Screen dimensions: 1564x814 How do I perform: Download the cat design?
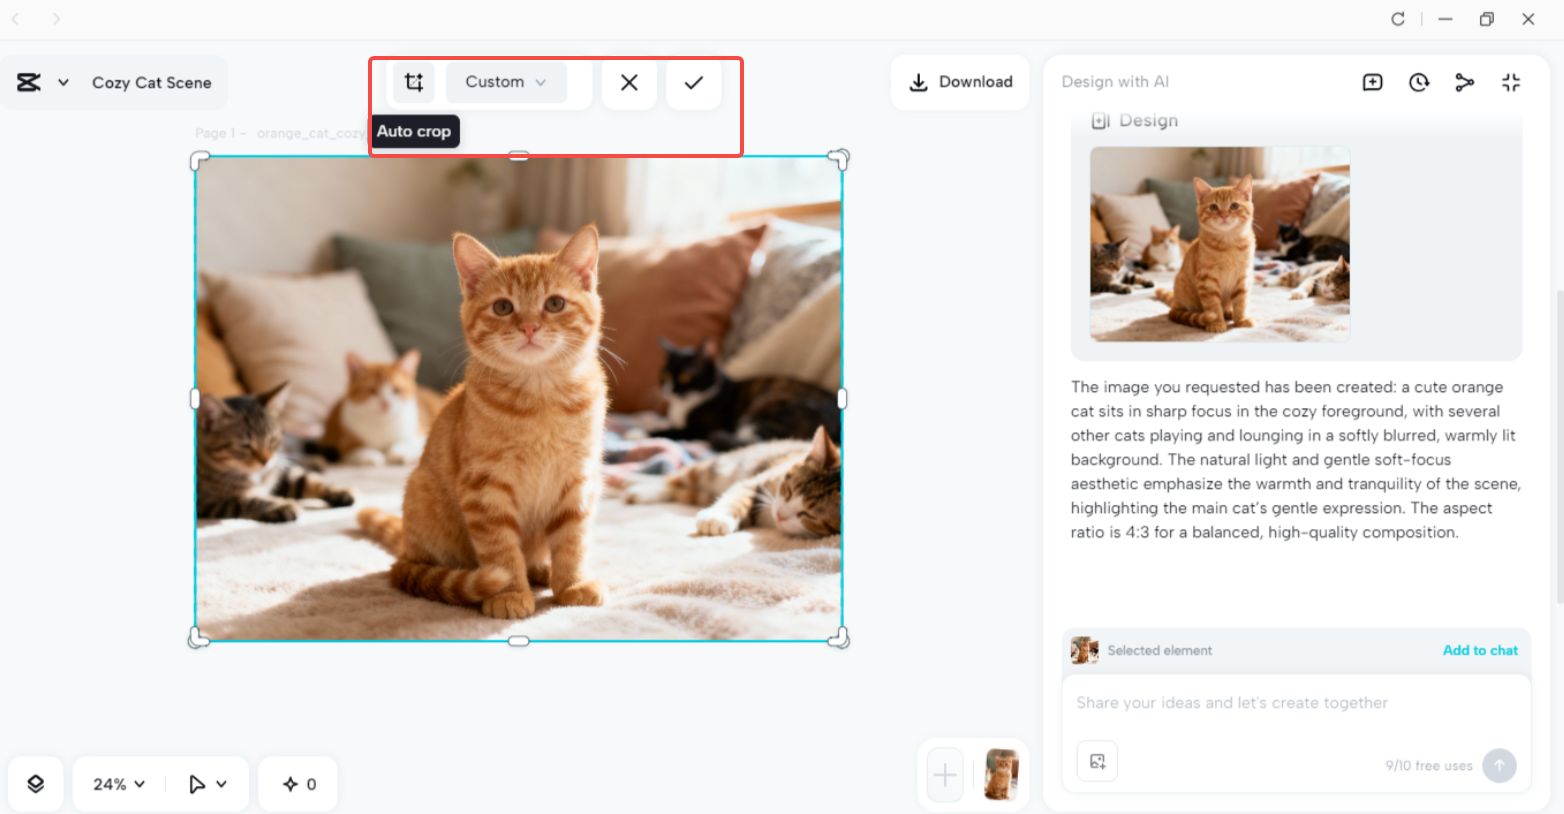point(959,82)
